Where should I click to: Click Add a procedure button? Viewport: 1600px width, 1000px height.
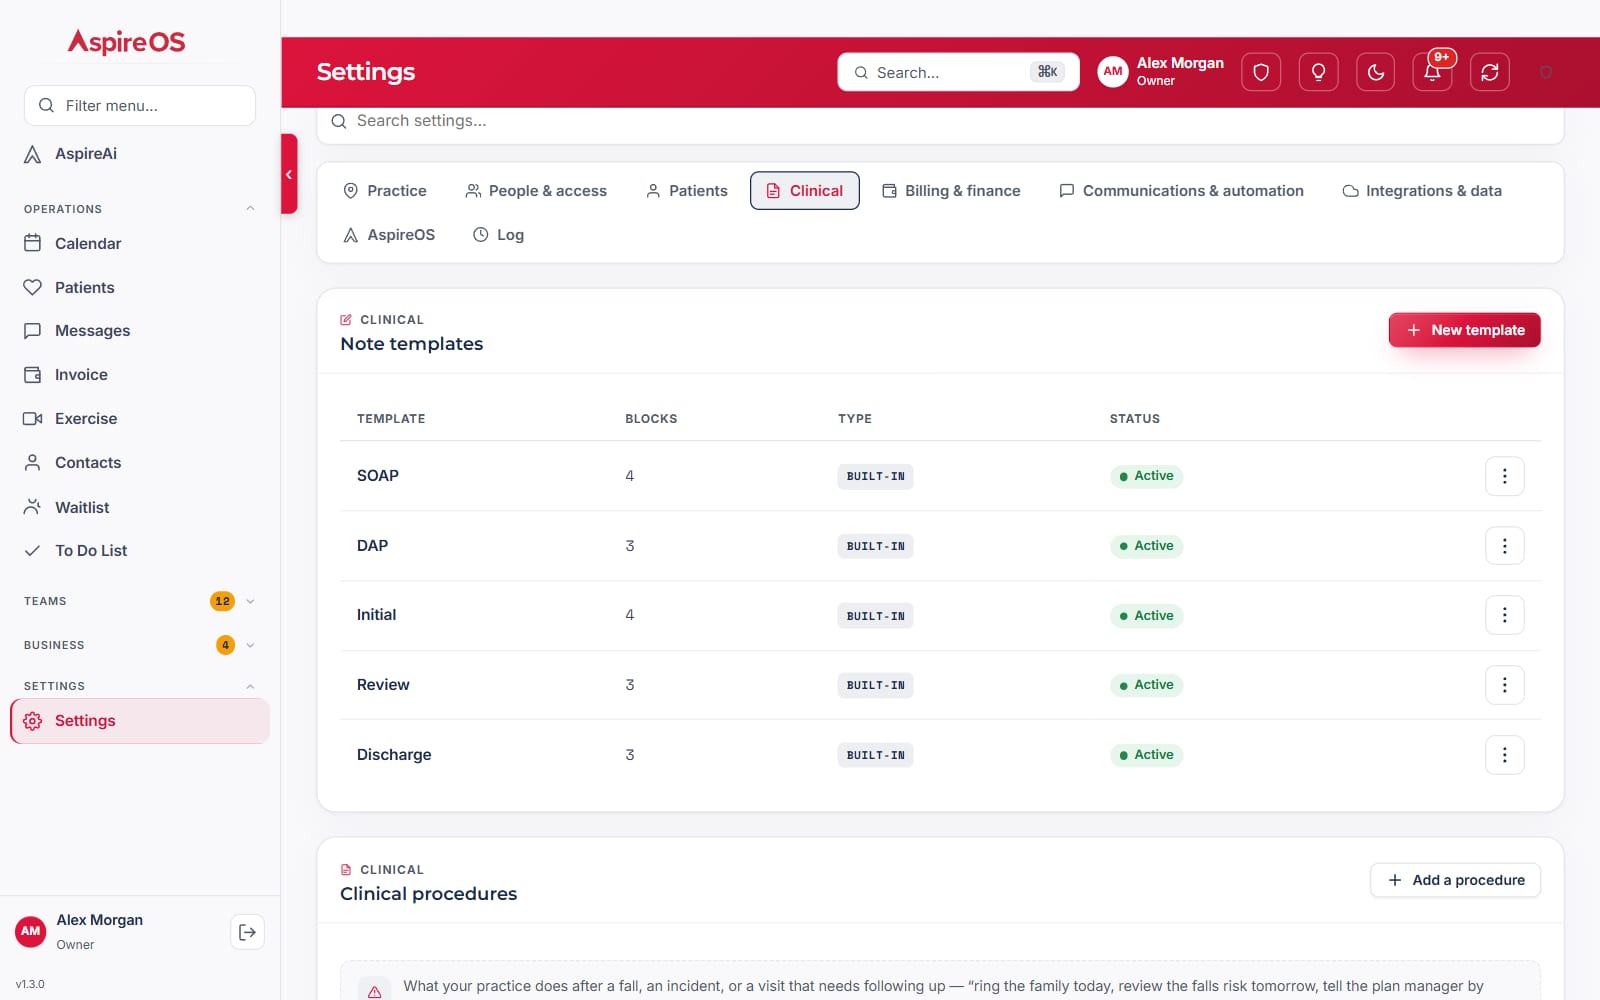[1455, 880]
